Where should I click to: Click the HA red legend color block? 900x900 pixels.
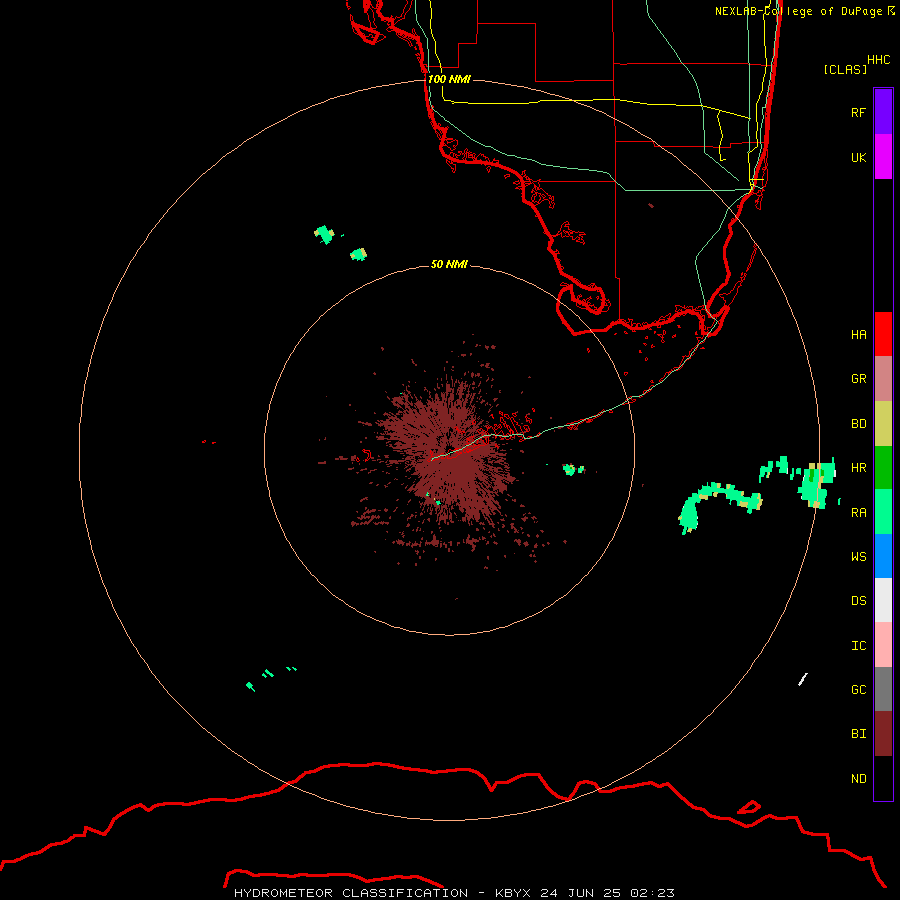click(883, 334)
